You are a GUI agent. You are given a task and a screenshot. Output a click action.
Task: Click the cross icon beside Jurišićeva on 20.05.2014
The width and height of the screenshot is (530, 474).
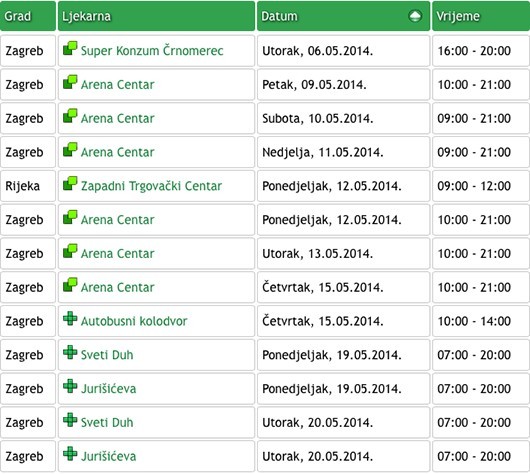[x=70, y=454]
